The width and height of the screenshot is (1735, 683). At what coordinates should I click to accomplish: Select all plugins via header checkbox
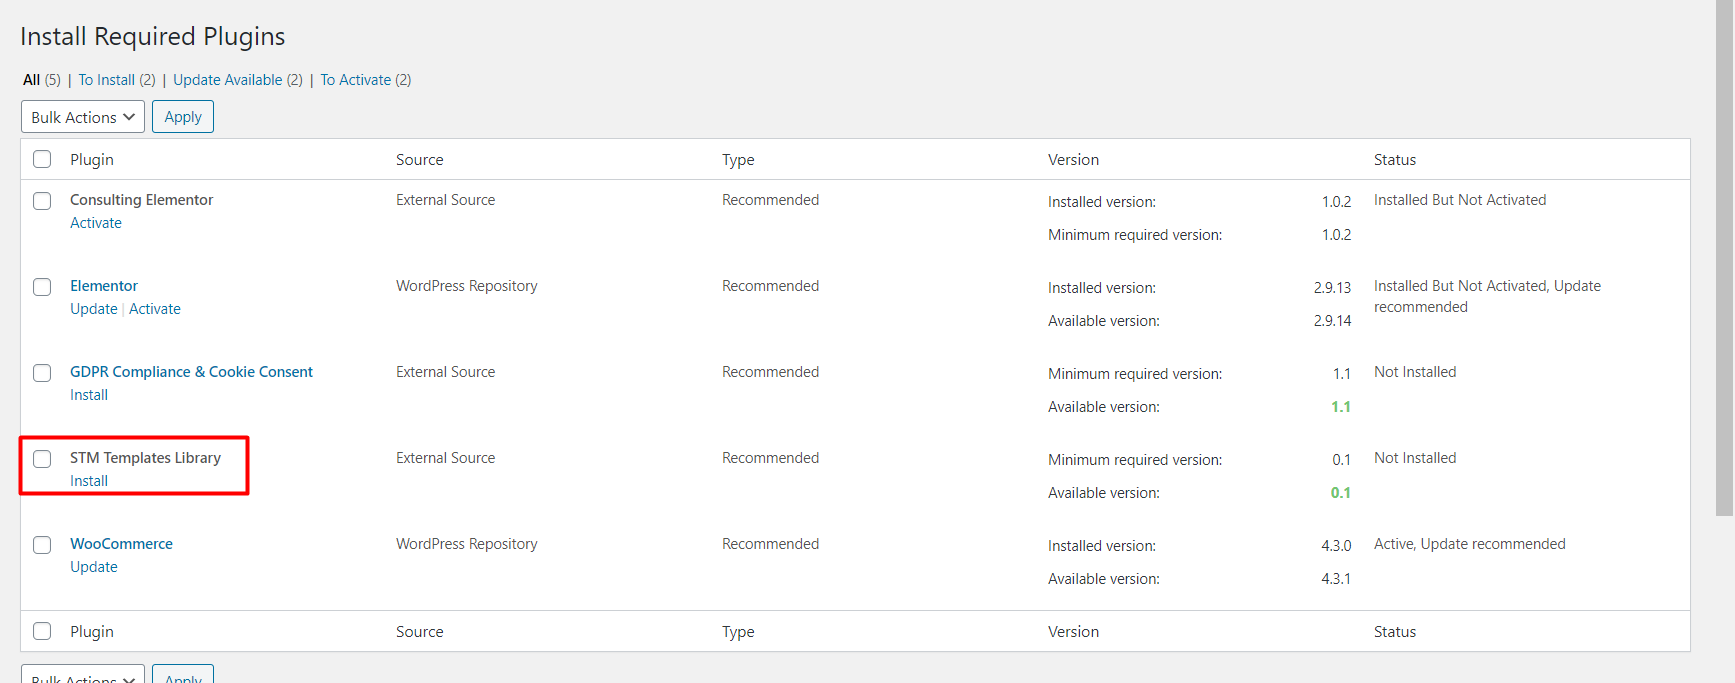click(42, 159)
